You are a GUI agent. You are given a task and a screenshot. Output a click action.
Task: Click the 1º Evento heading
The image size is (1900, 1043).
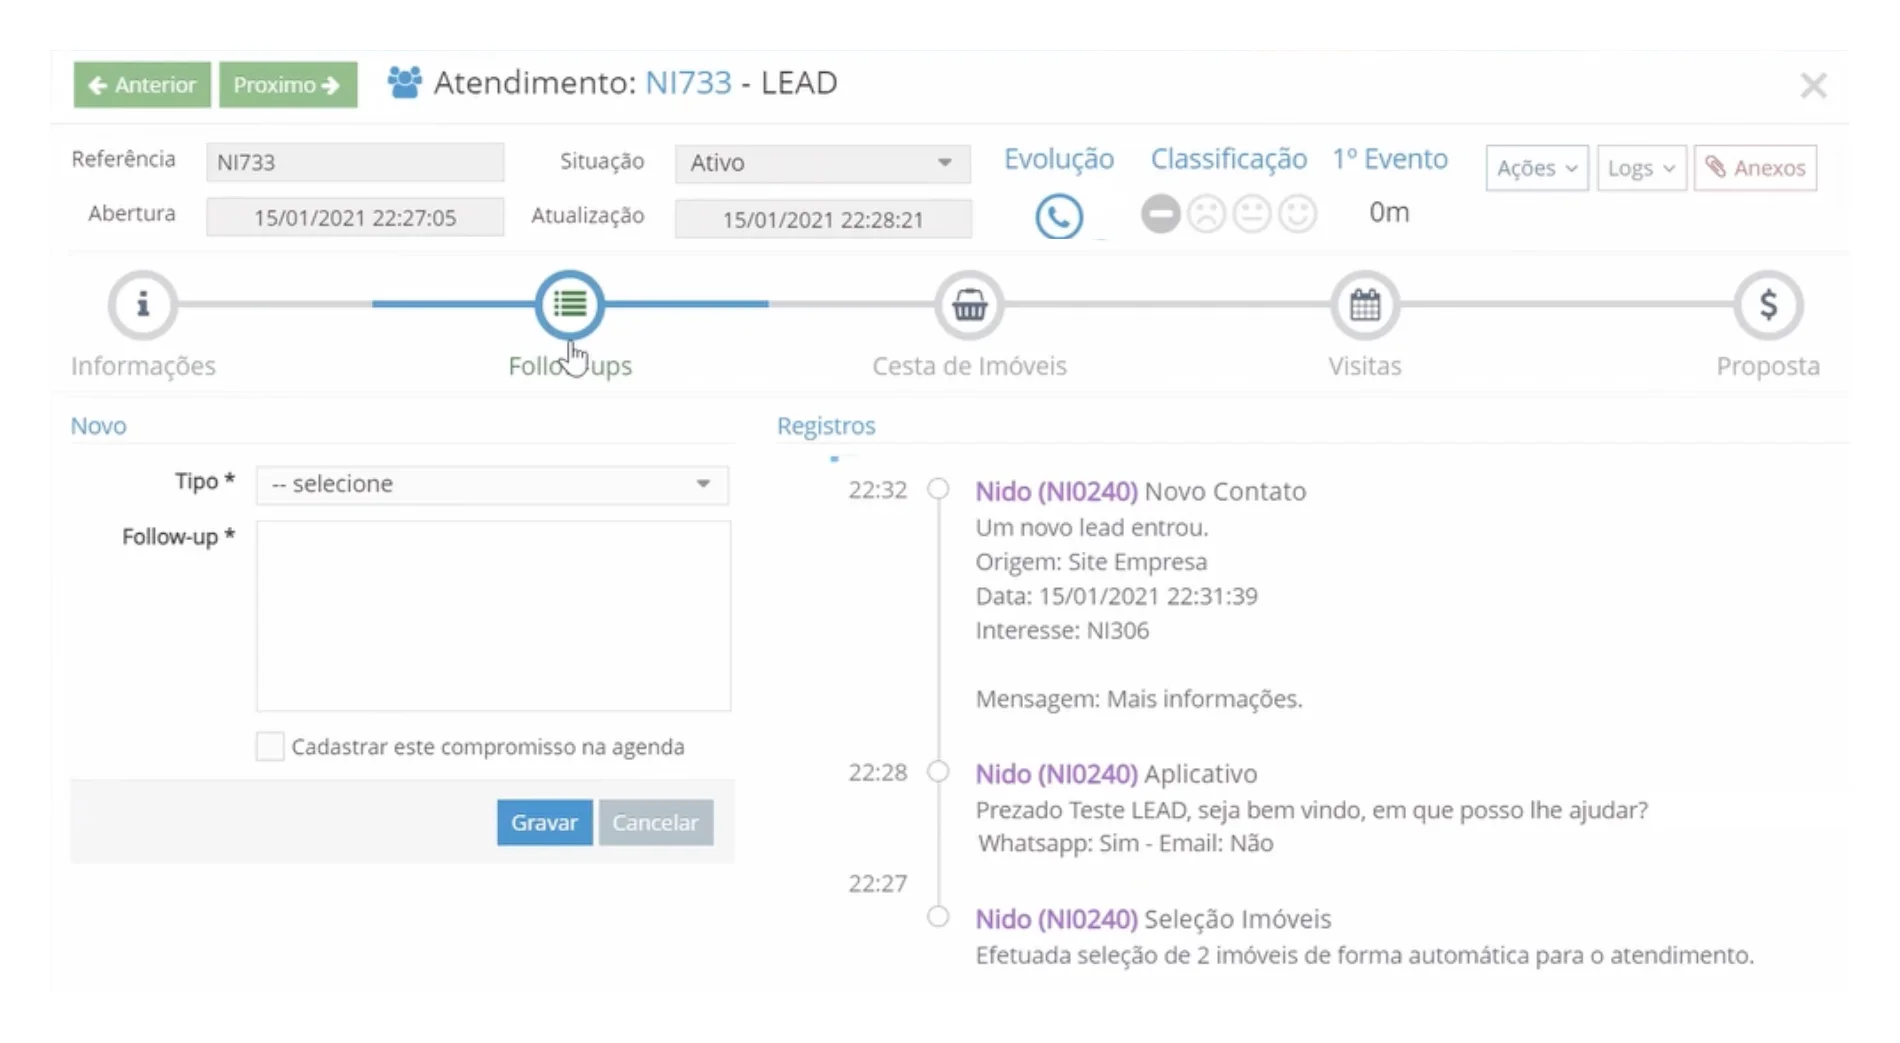tap(1390, 159)
